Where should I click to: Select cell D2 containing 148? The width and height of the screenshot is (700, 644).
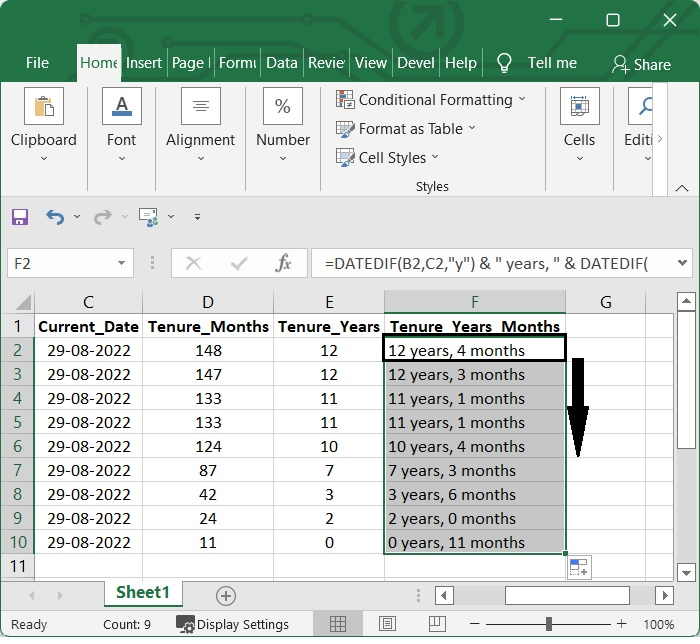coord(208,350)
